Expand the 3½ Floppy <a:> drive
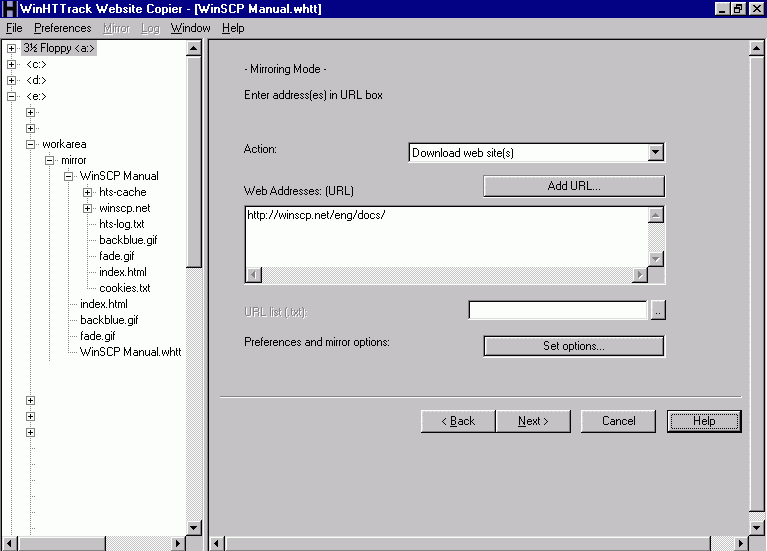 pyautogui.click(x=11, y=48)
